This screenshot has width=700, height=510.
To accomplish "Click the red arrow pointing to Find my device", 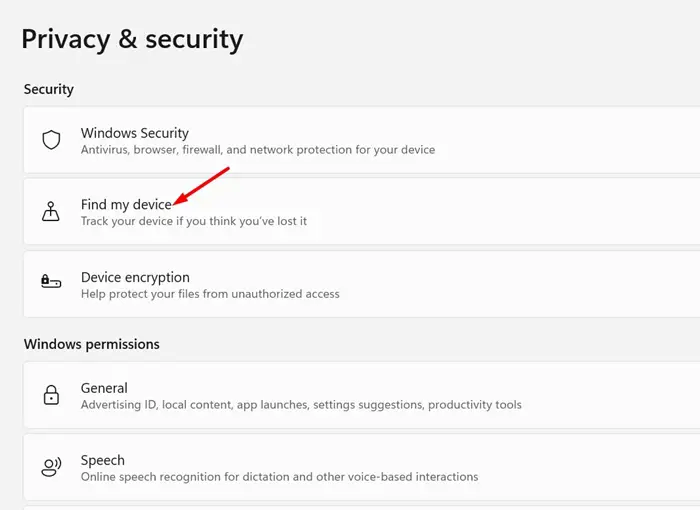I will pos(201,187).
